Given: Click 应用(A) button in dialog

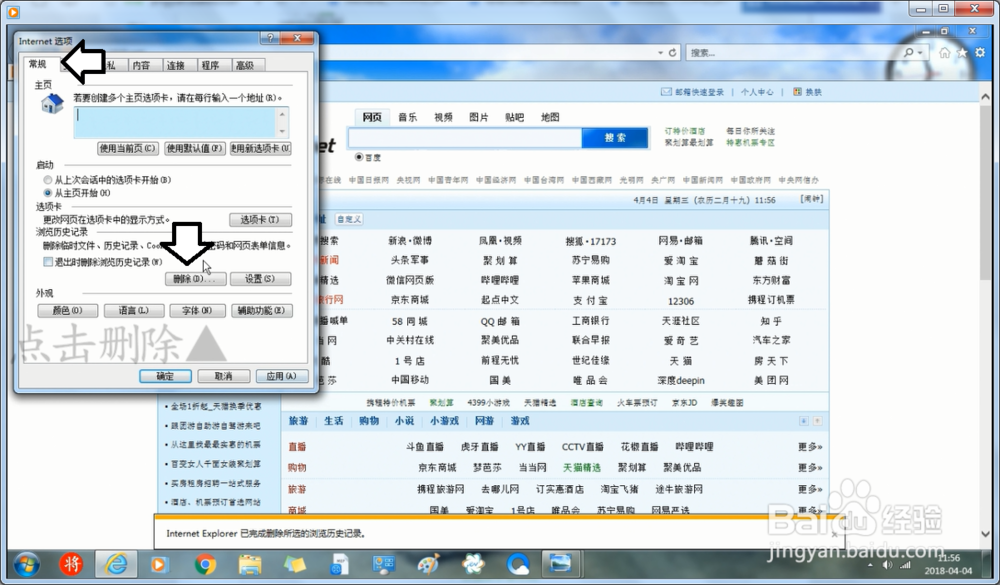Looking at the screenshot, I should [x=282, y=376].
